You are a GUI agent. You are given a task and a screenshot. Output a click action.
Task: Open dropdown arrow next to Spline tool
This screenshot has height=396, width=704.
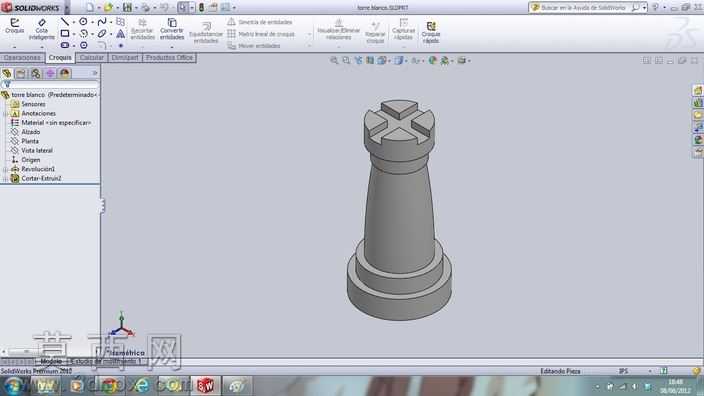pyautogui.click(x=110, y=22)
